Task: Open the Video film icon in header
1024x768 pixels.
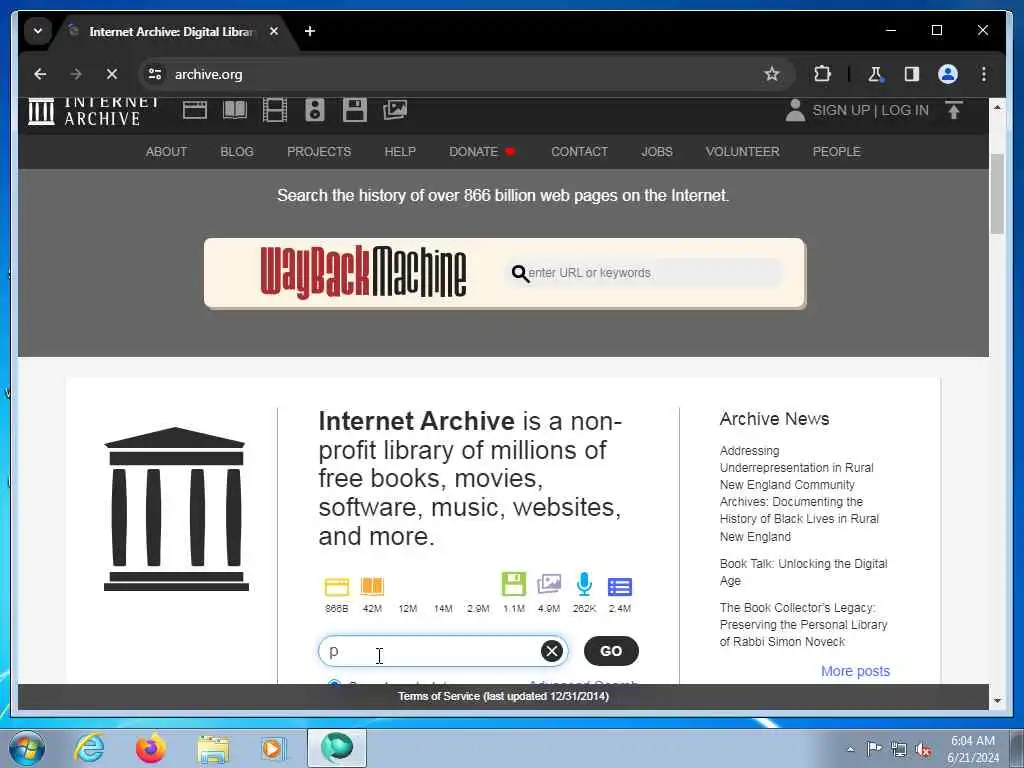Action: tap(274, 110)
